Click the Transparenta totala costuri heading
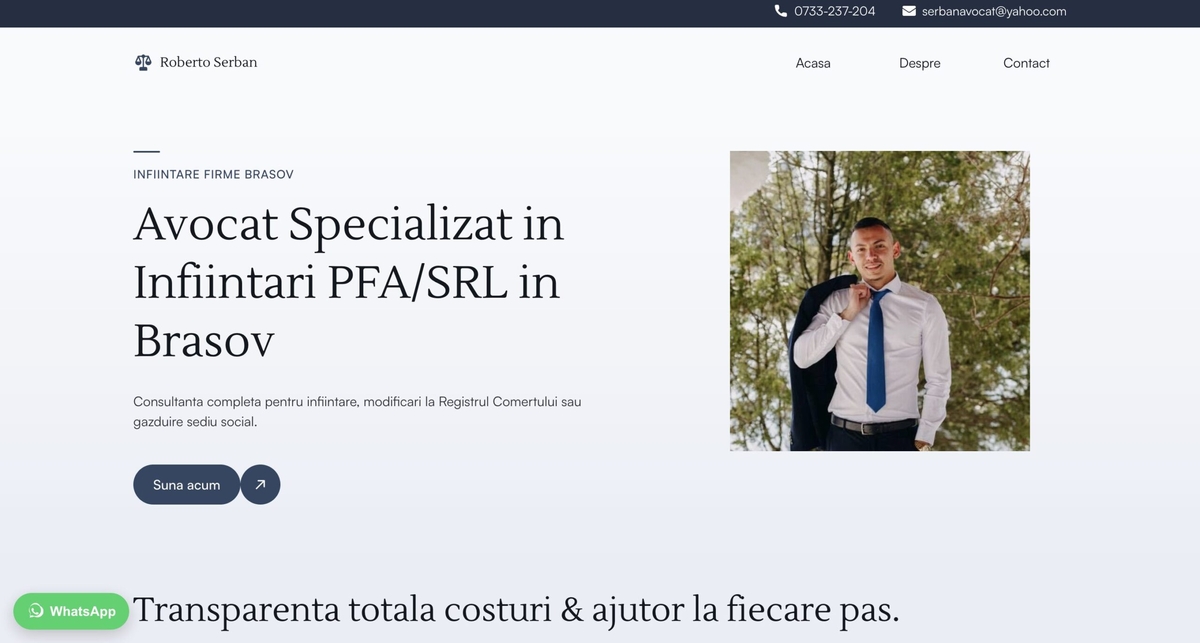This screenshot has height=643, width=1200. point(516,609)
